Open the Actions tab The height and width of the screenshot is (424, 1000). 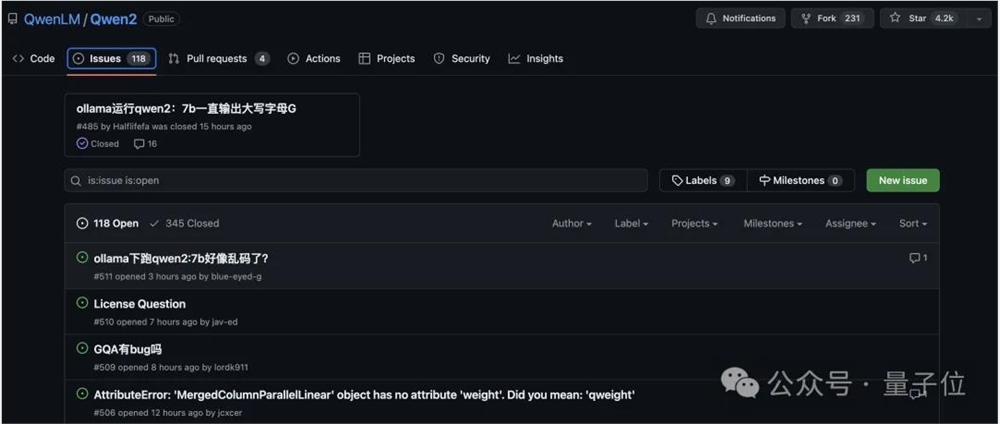[314, 59]
